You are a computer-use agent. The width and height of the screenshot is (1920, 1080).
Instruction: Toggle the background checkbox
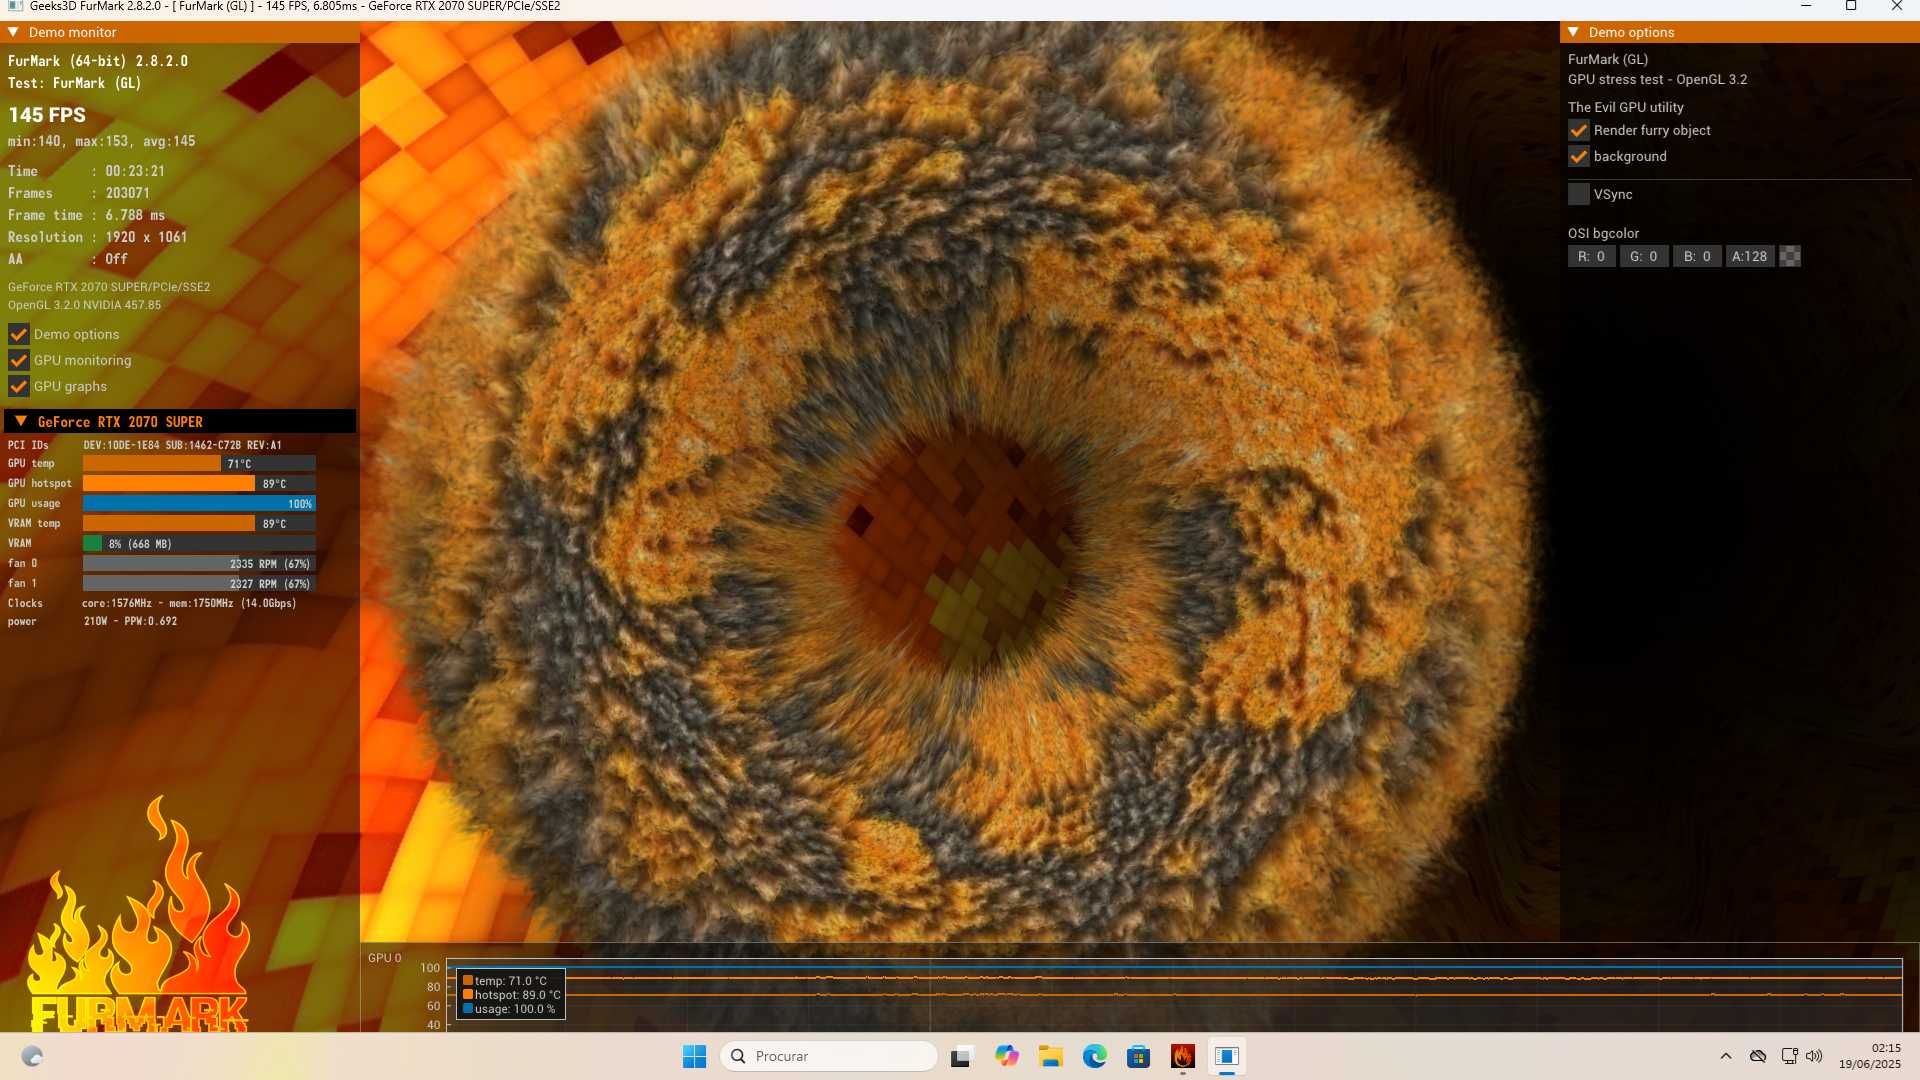(1578, 156)
